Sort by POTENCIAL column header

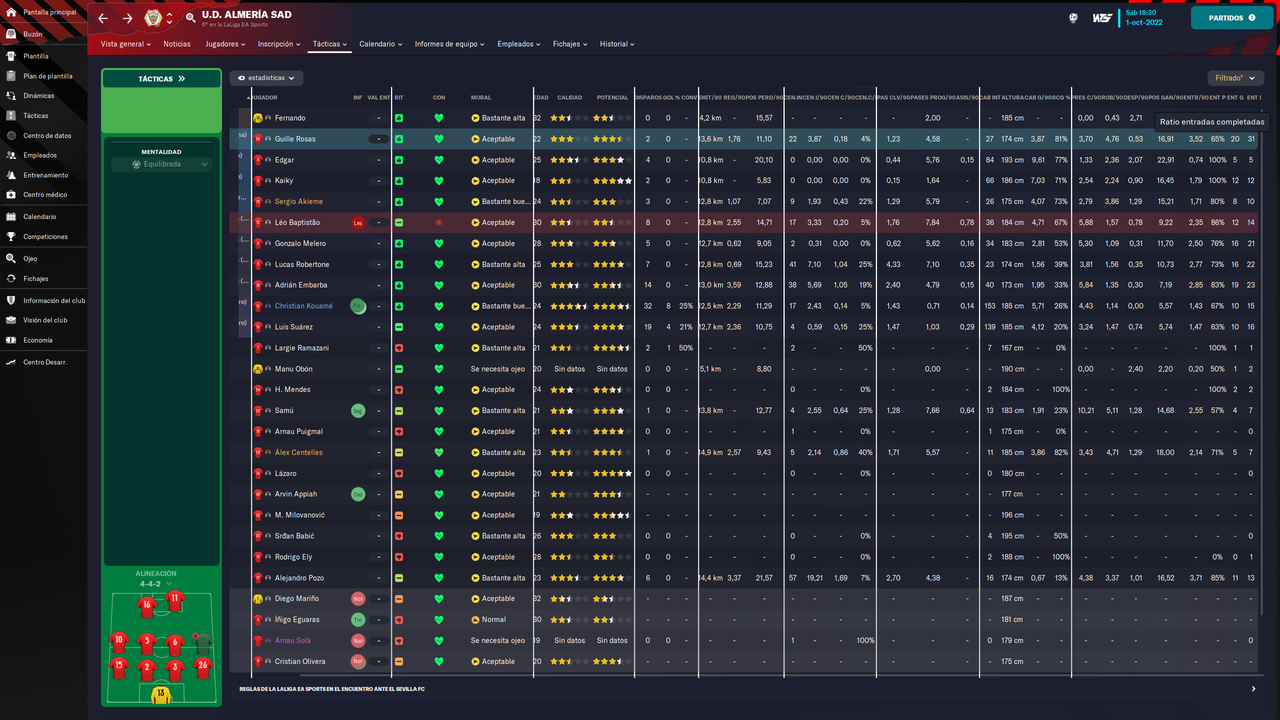tap(612, 98)
